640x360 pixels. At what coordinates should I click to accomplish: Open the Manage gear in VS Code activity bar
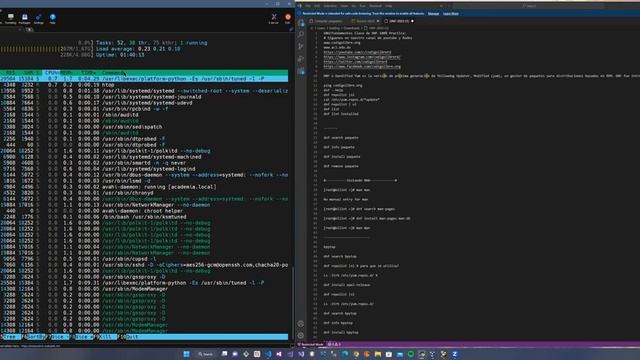(301, 335)
